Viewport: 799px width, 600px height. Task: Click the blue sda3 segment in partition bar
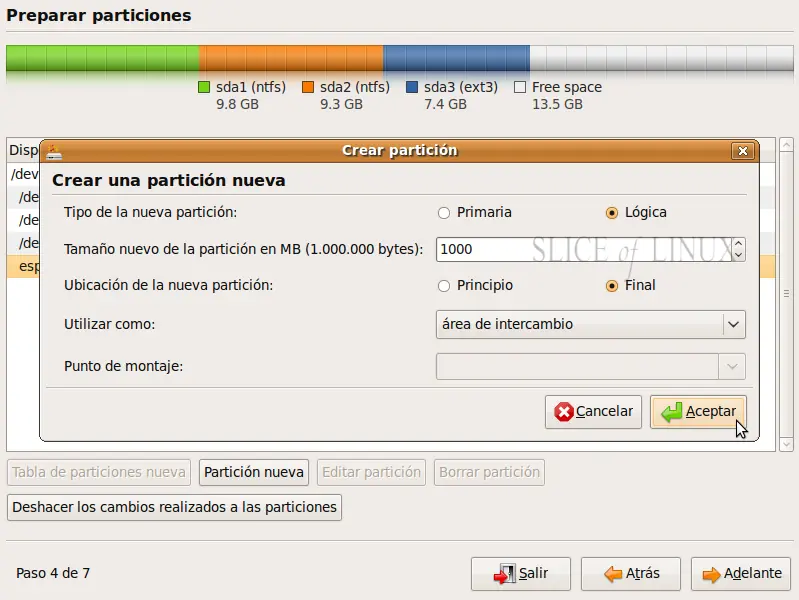pos(457,58)
